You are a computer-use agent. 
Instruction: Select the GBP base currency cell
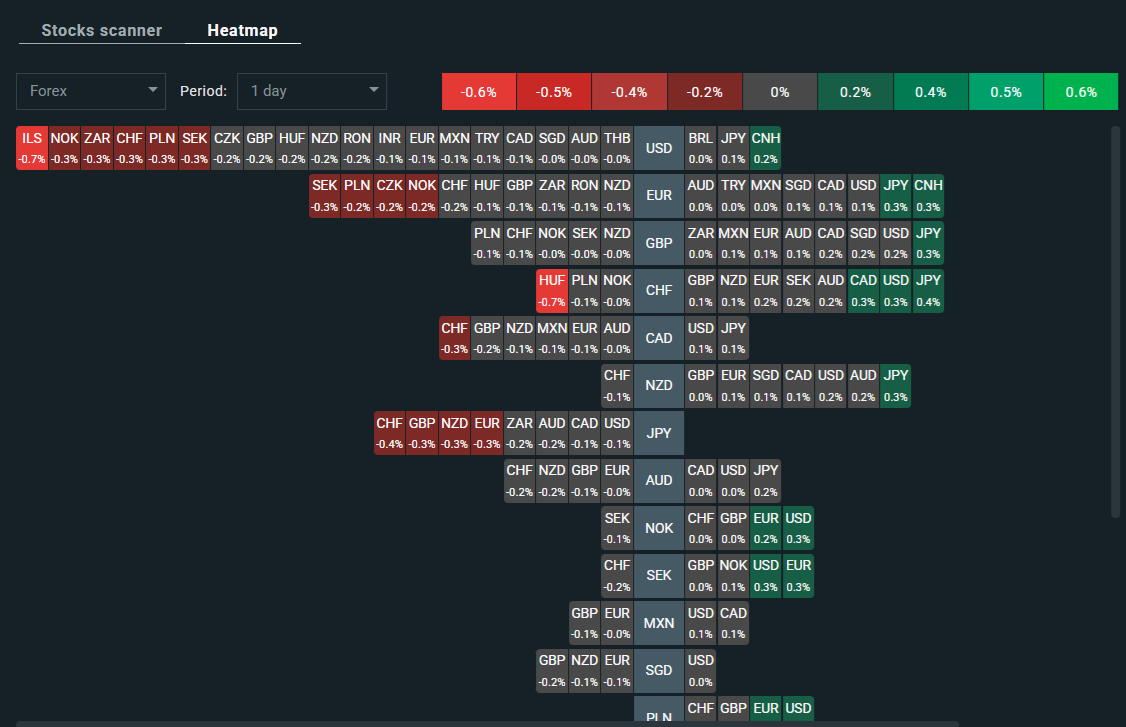coord(659,243)
